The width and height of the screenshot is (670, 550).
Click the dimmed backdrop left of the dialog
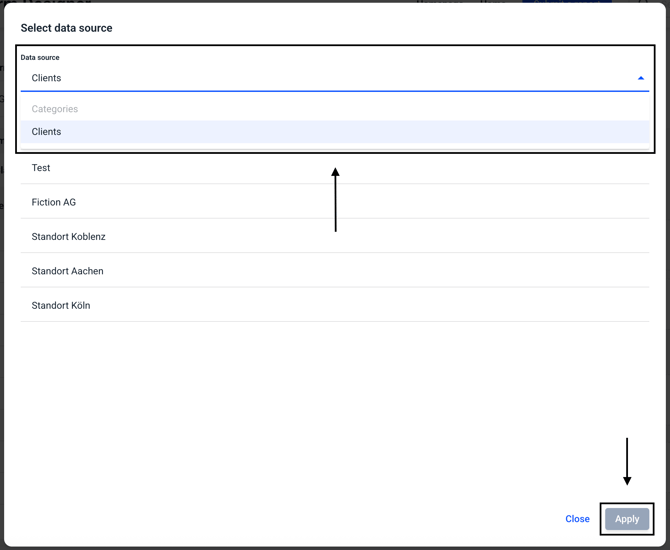click(1, 300)
